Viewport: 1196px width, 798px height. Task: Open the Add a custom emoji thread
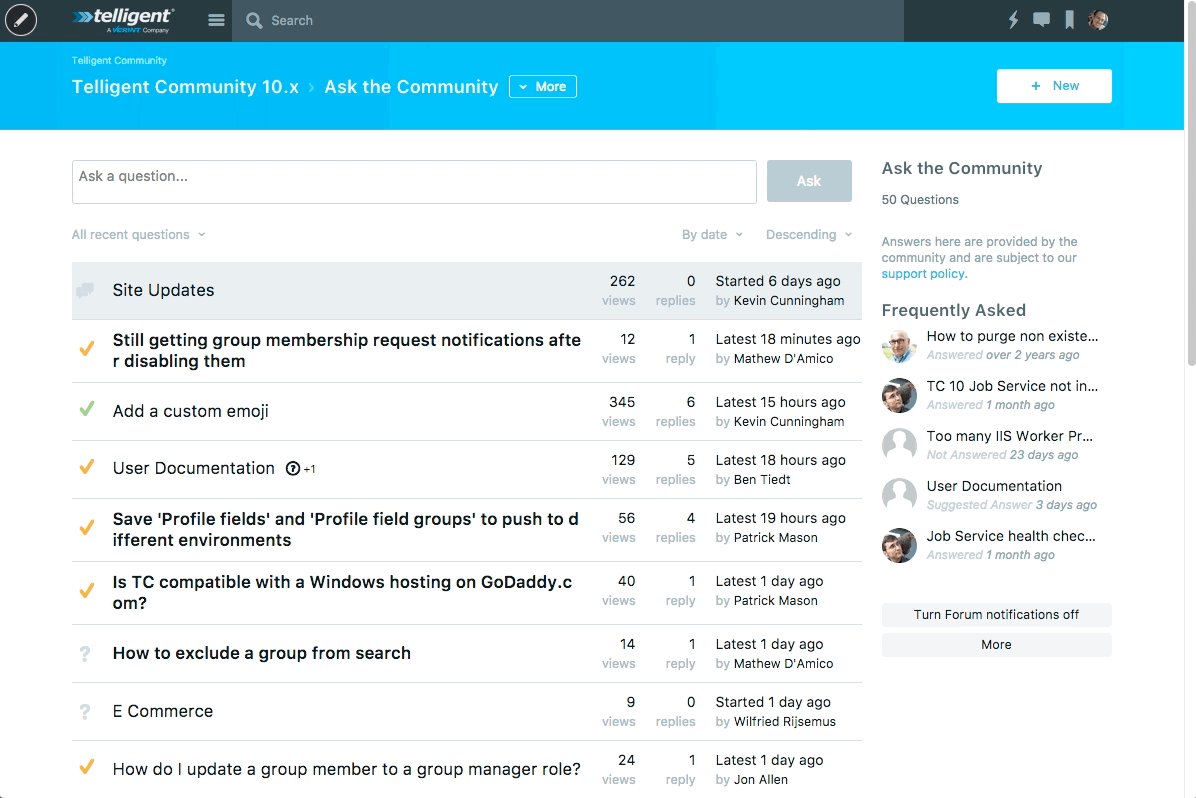tap(191, 411)
